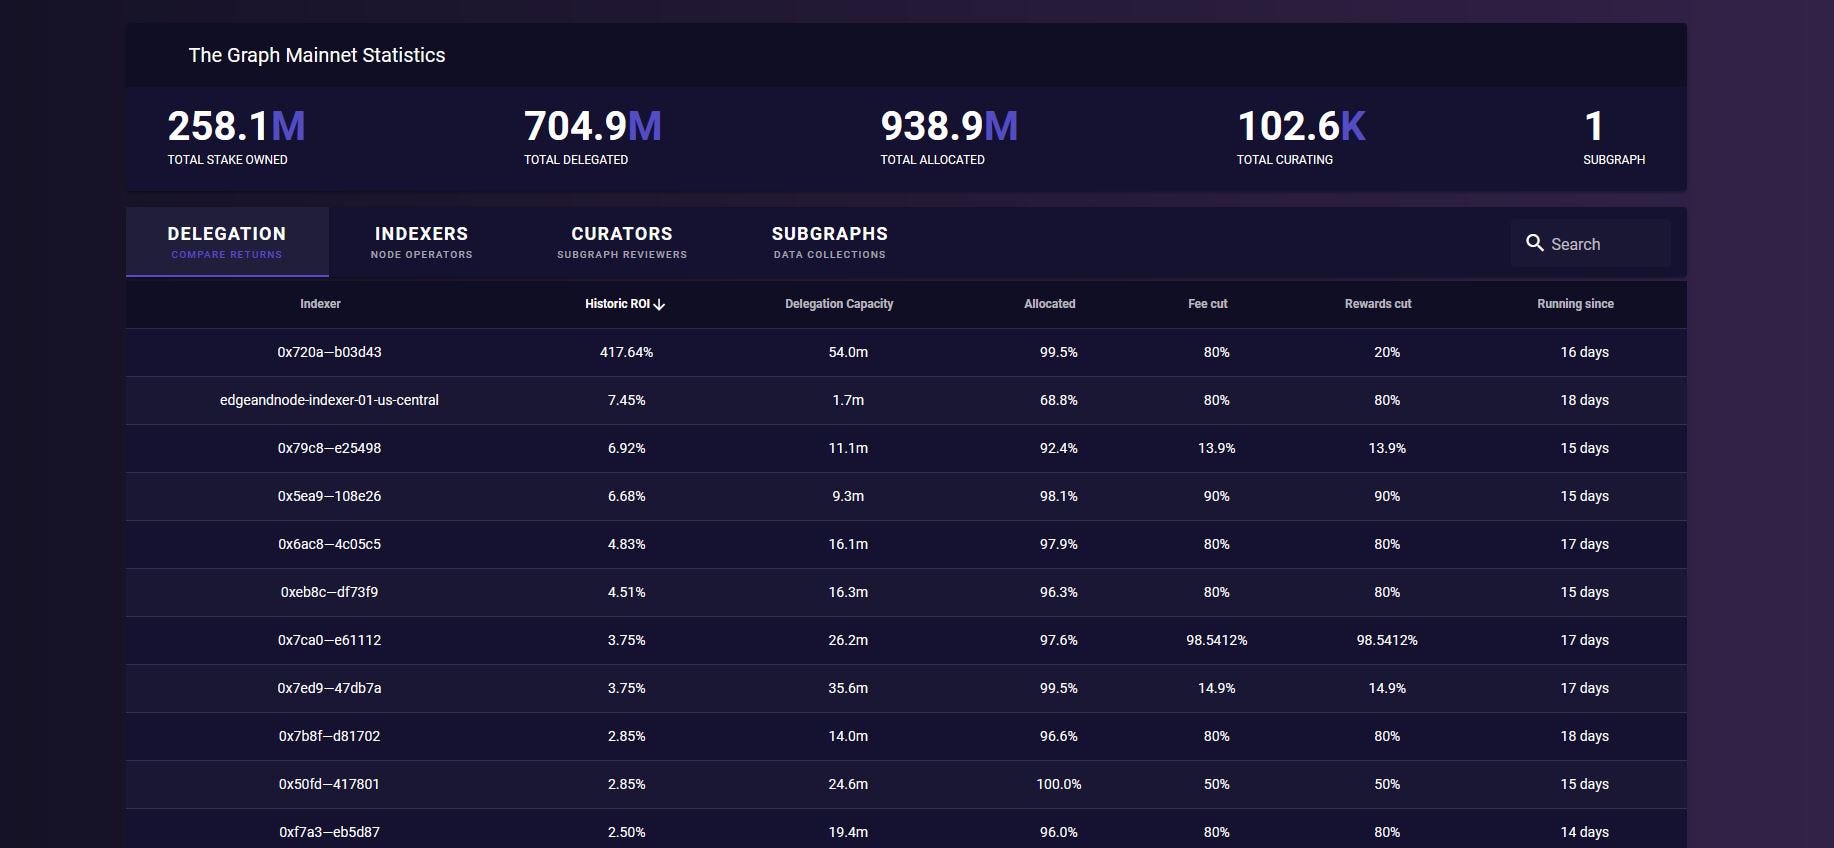Click the 16 days running since cell
This screenshot has height=848, width=1834.
pyautogui.click(x=1584, y=352)
